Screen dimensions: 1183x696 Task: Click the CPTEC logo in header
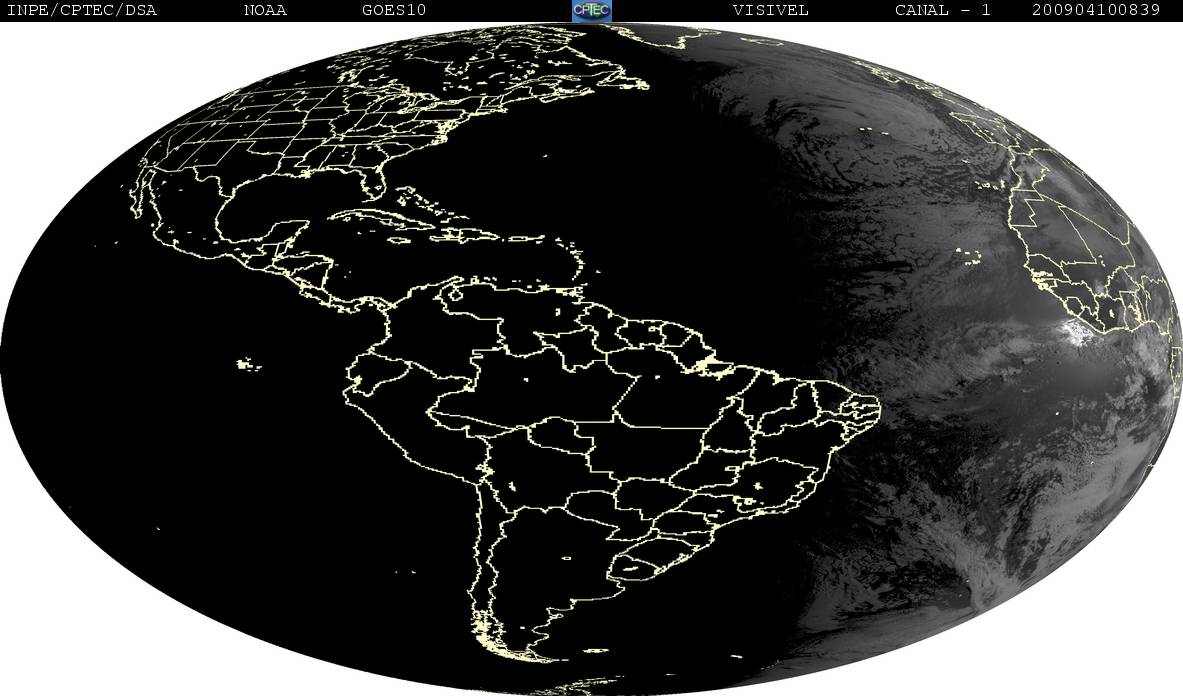pyautogui.click(x=592, y=10)
